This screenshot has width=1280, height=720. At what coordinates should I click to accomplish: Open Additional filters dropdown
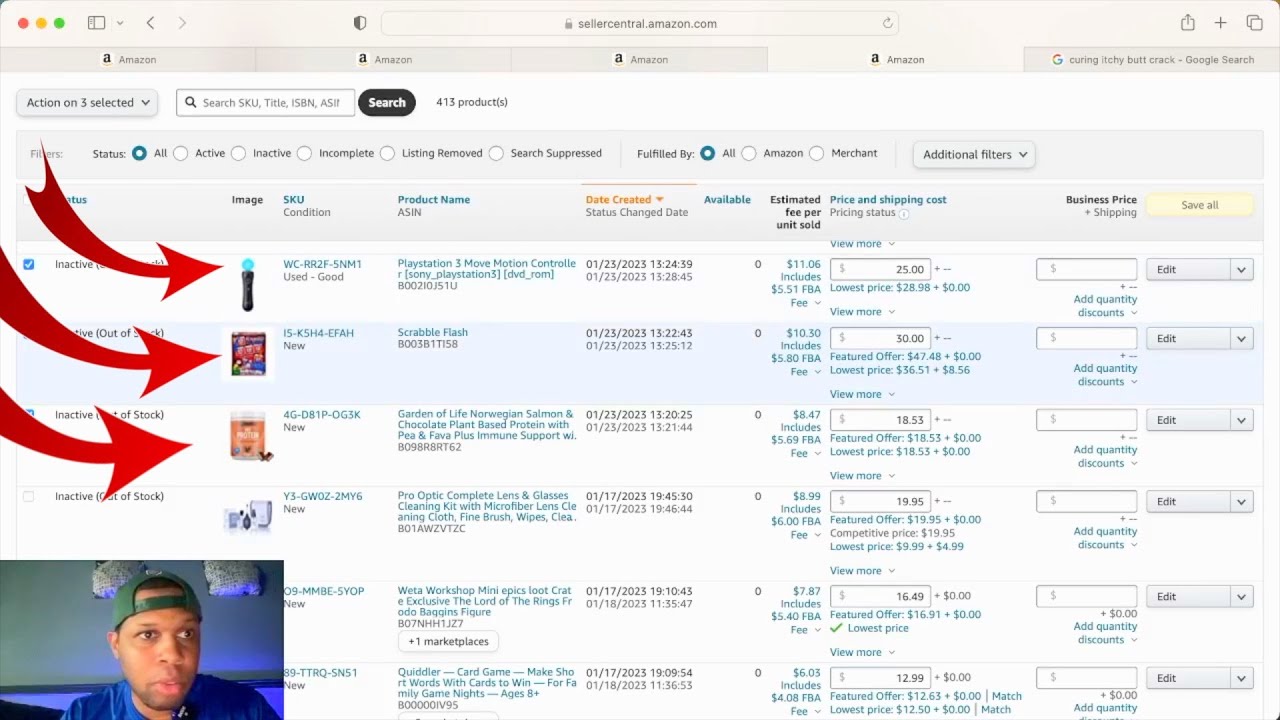974,154
